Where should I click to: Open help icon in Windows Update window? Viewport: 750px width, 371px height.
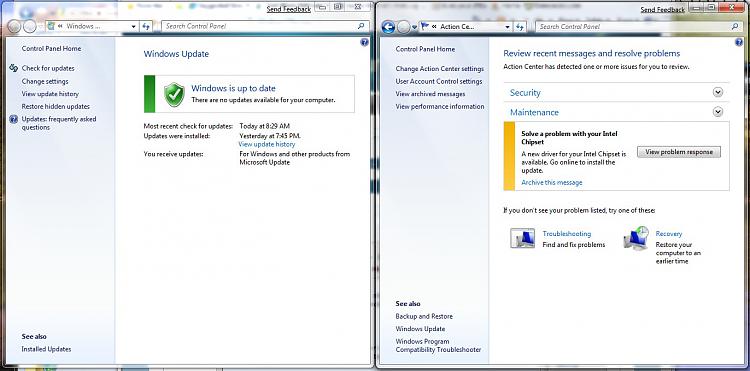[364, 43]
